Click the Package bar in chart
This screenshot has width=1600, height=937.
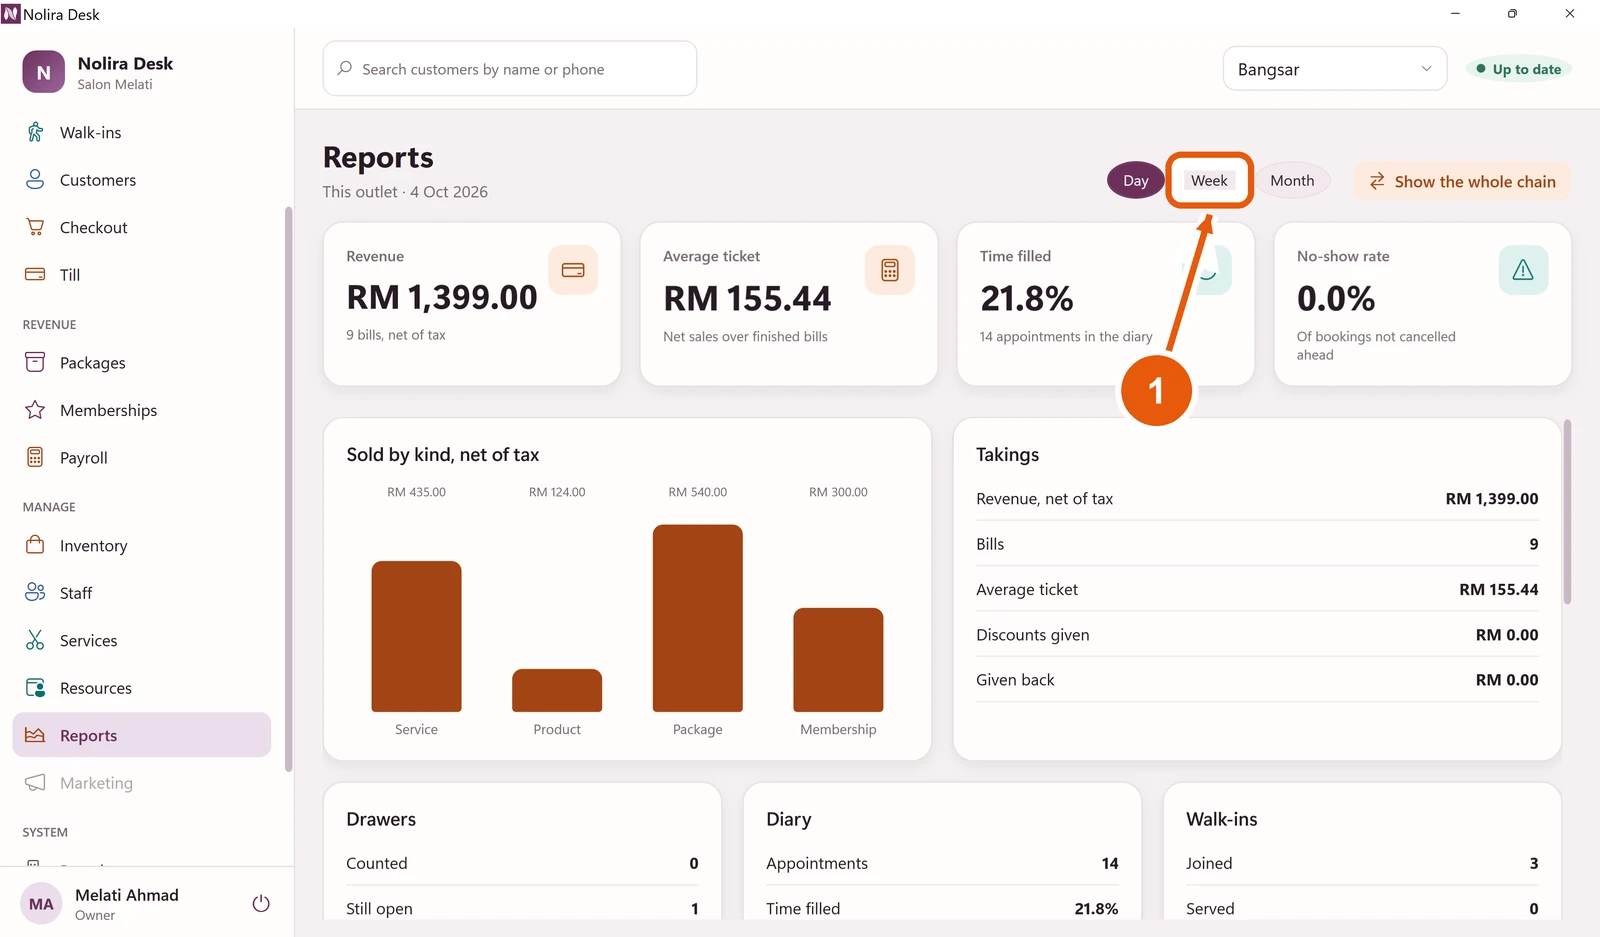[x=698, y=618]
